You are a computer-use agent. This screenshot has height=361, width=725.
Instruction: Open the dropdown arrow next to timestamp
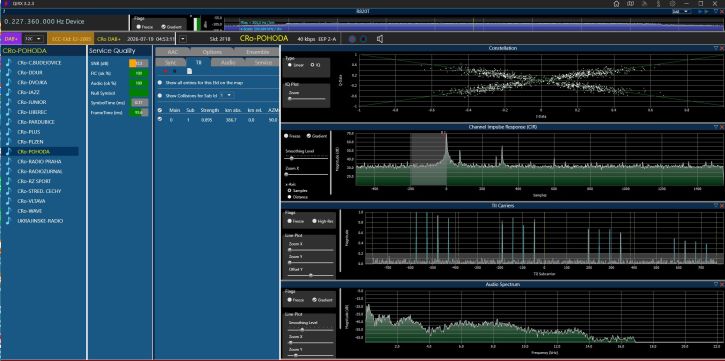click(183, 39)
